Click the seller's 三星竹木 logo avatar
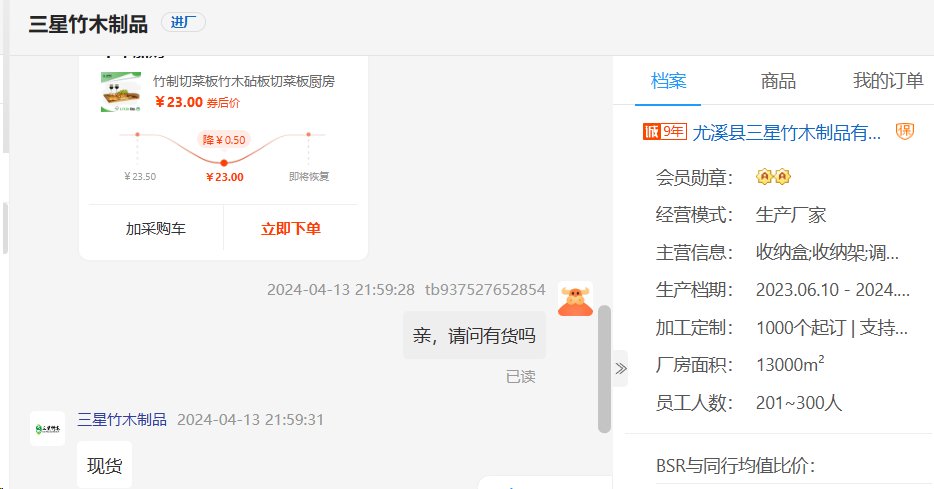The height and width of the screenshot is (489, 934). (48, 428)
